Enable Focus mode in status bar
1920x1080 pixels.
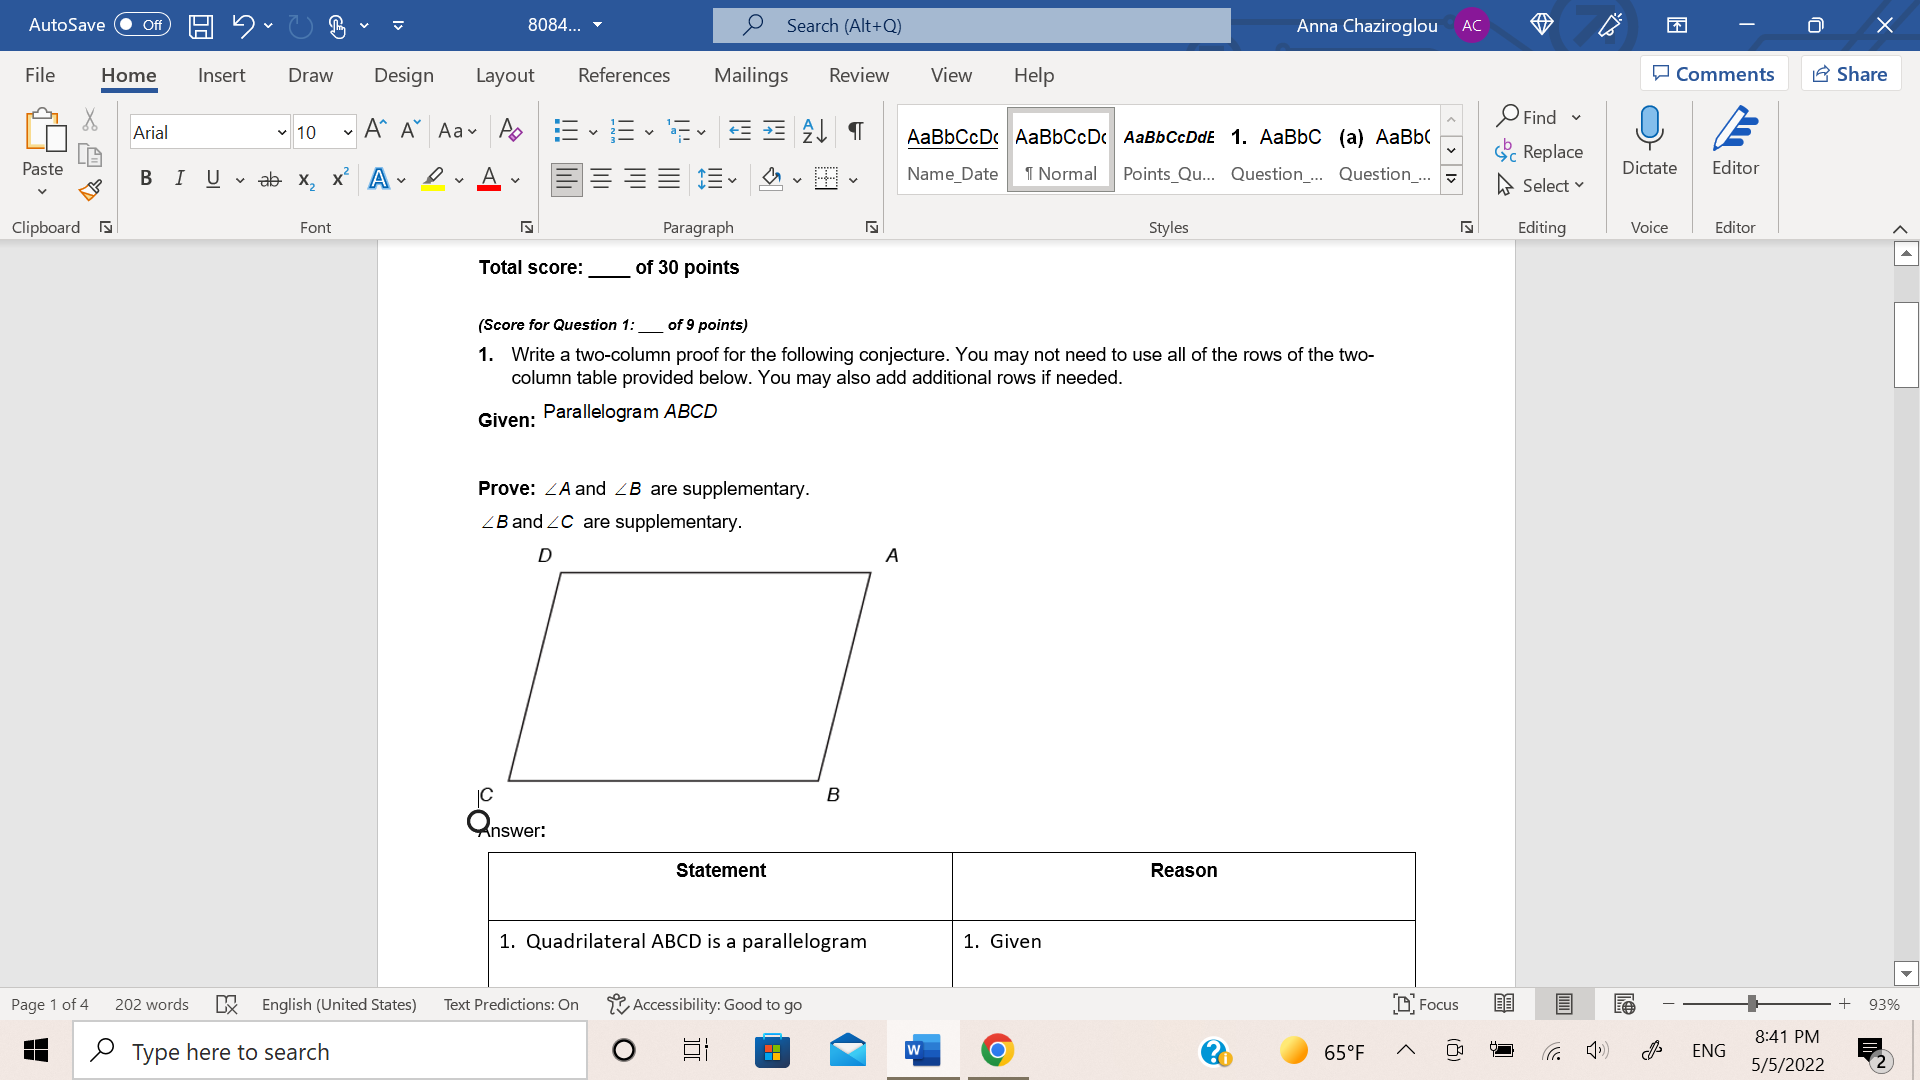(x=1426, y=1004)
